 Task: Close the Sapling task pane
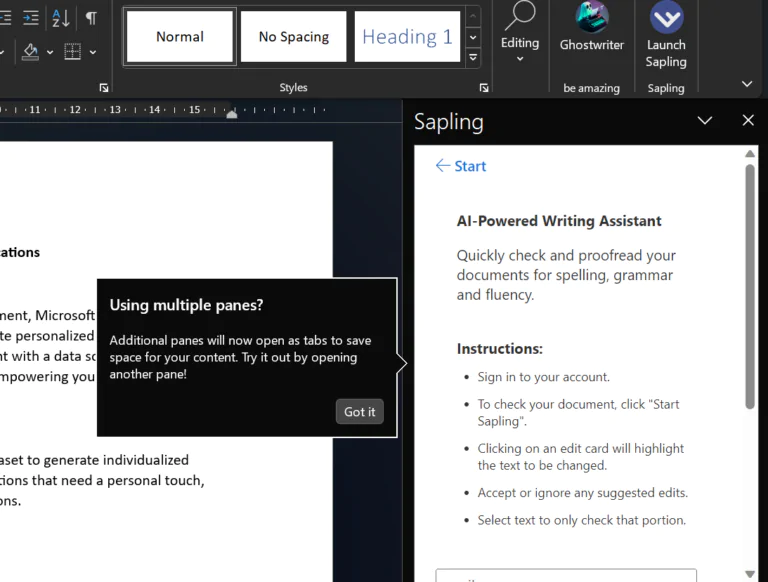click(748, 121)
